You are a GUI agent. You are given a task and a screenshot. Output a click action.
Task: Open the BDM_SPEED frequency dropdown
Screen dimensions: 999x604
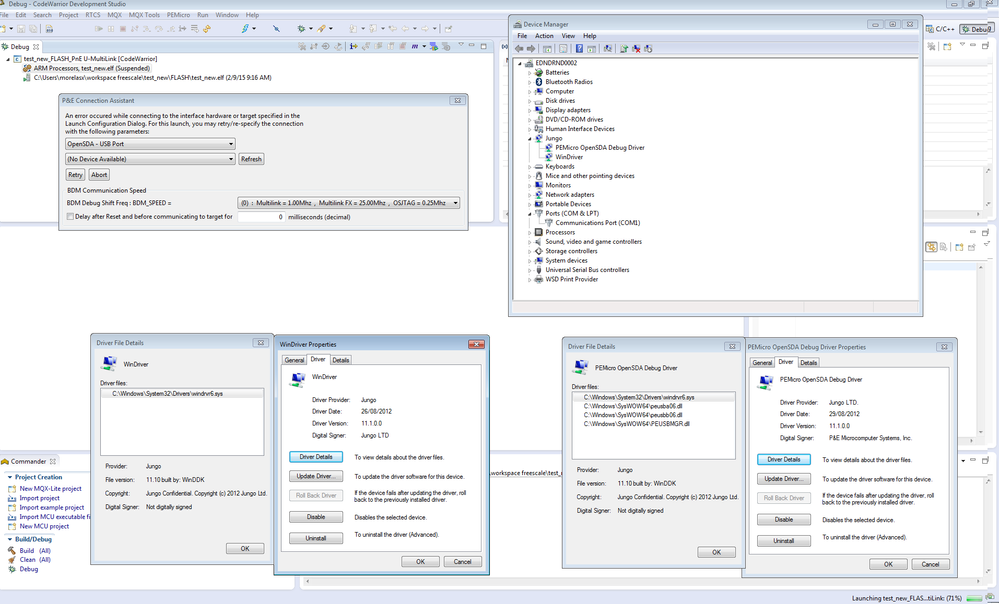pyautogui.click(x=349, y=203)
